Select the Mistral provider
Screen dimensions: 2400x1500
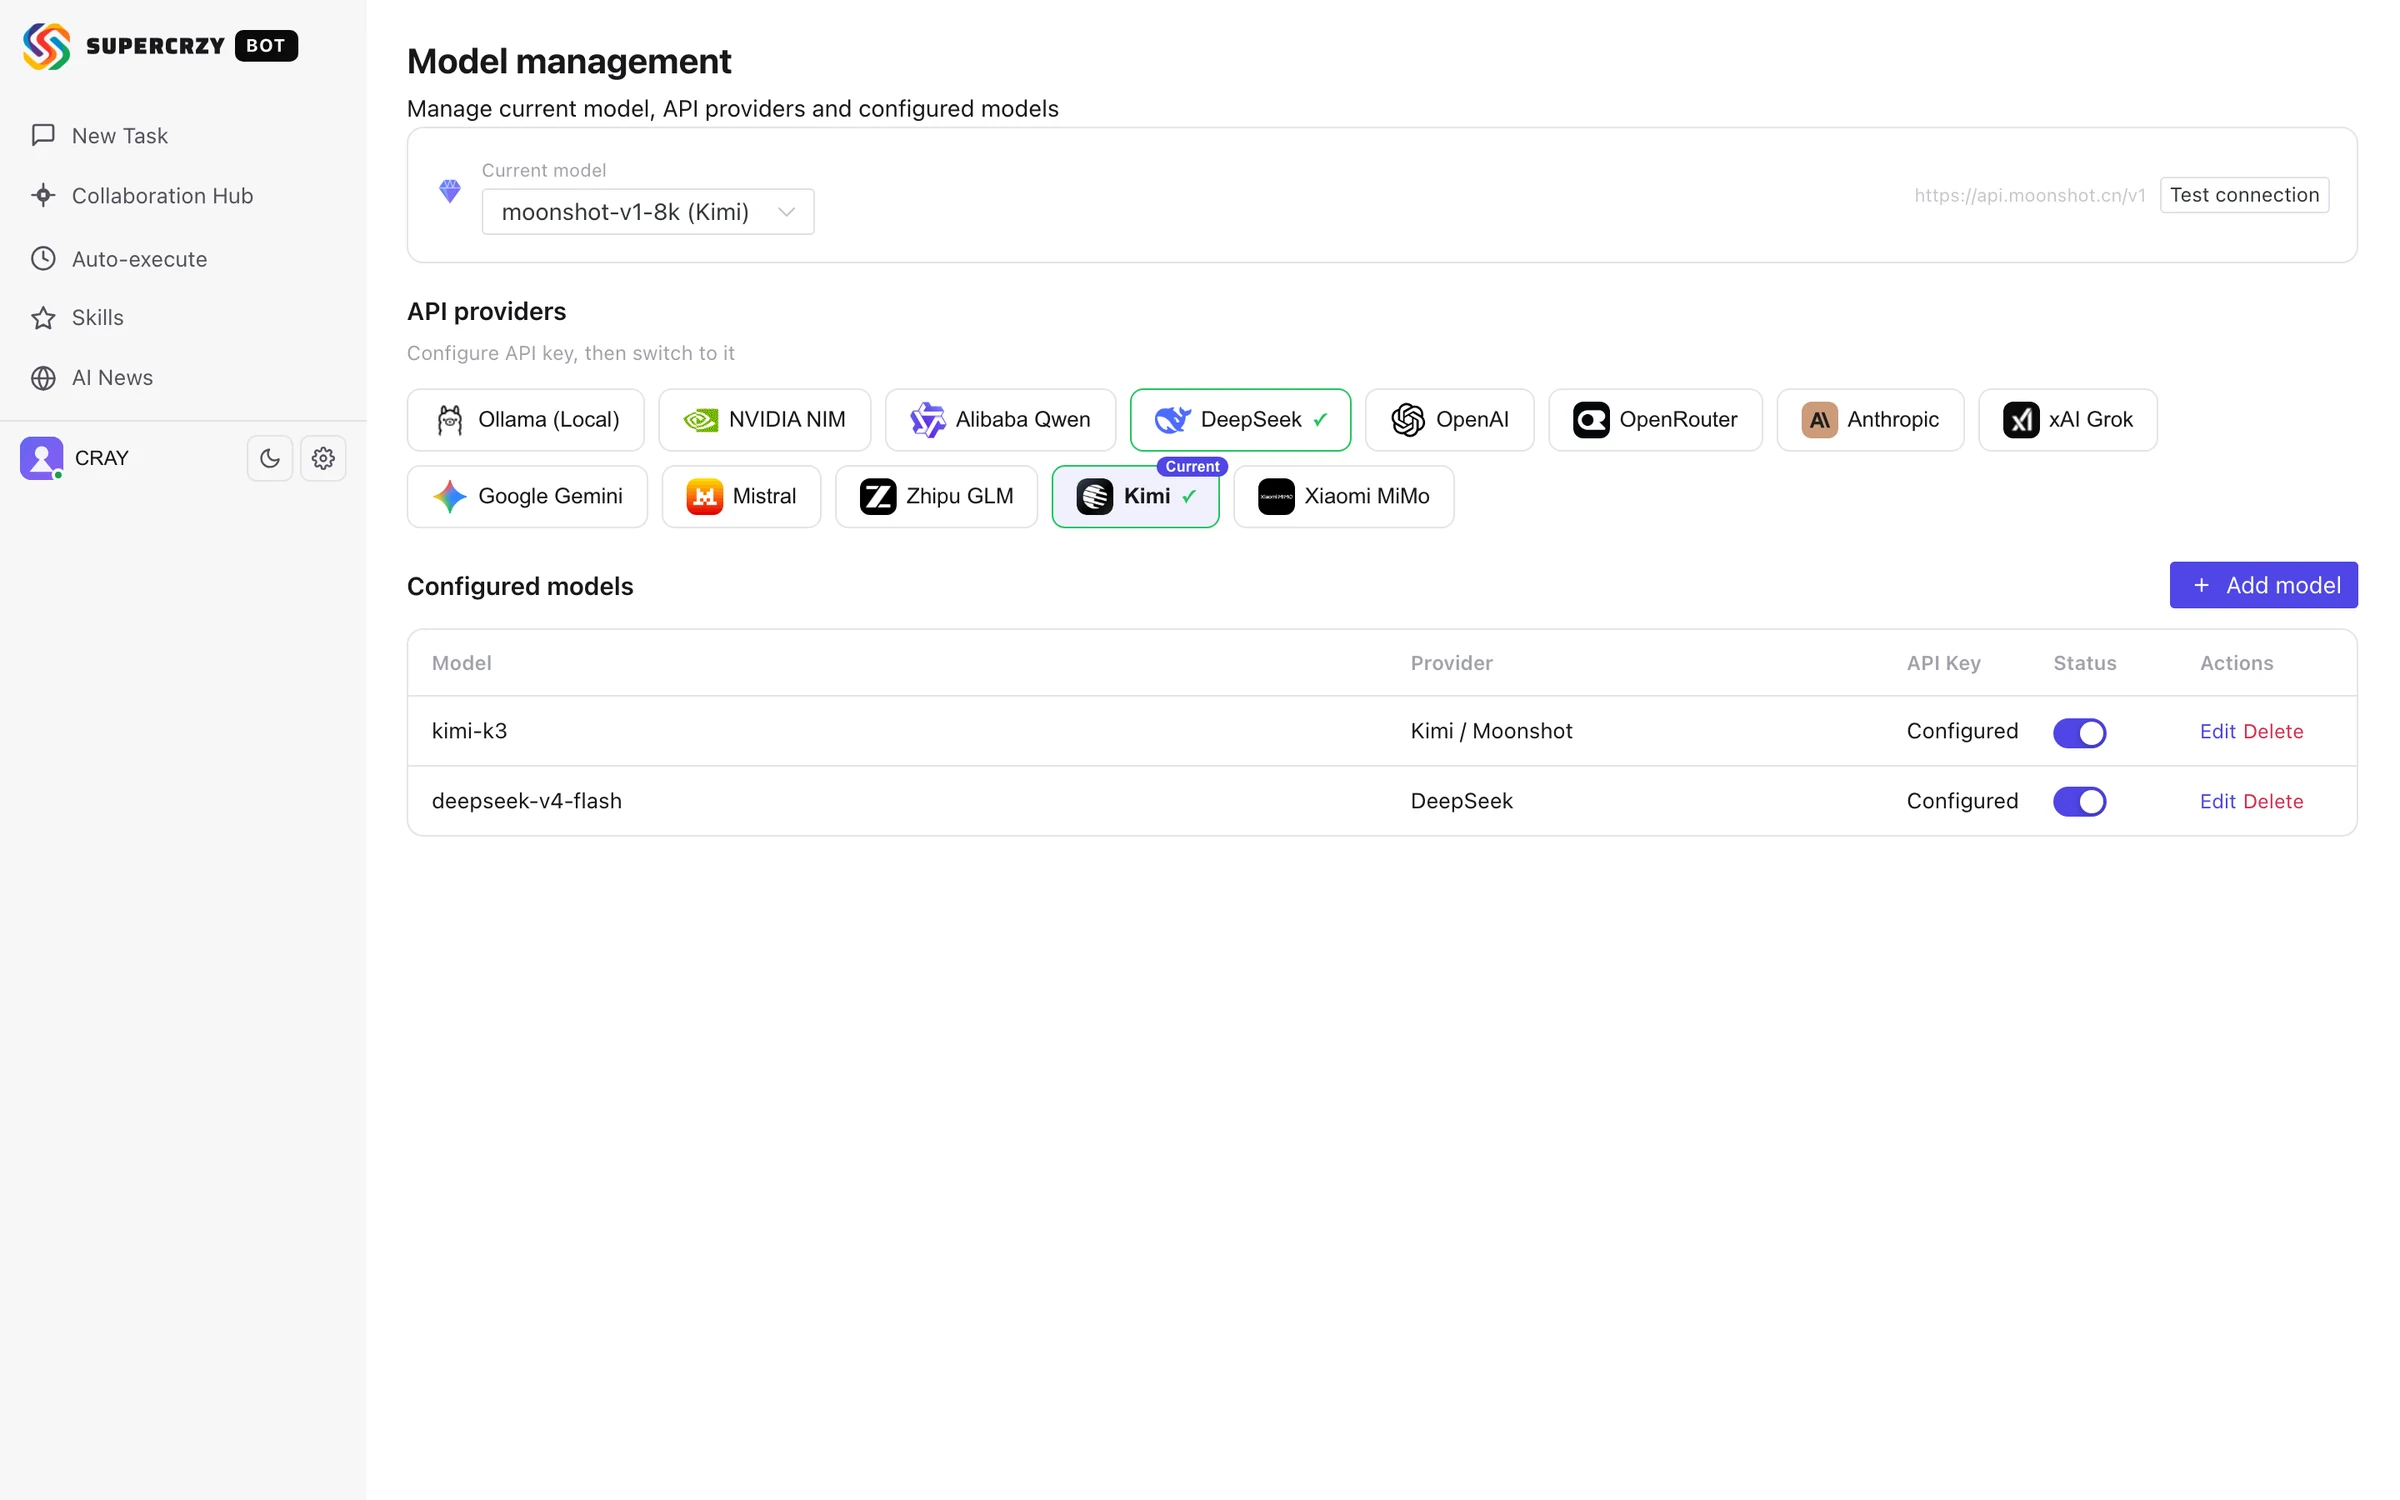(741, 496)
